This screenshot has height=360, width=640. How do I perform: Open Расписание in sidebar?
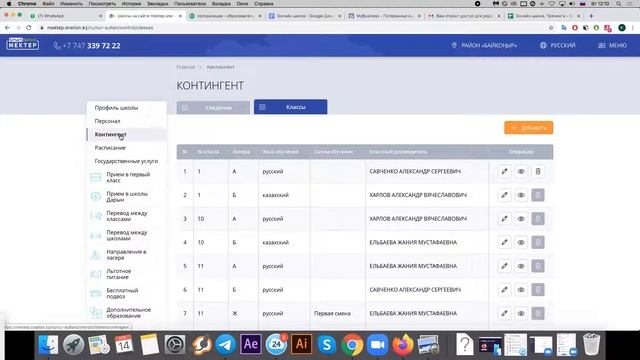110,148
